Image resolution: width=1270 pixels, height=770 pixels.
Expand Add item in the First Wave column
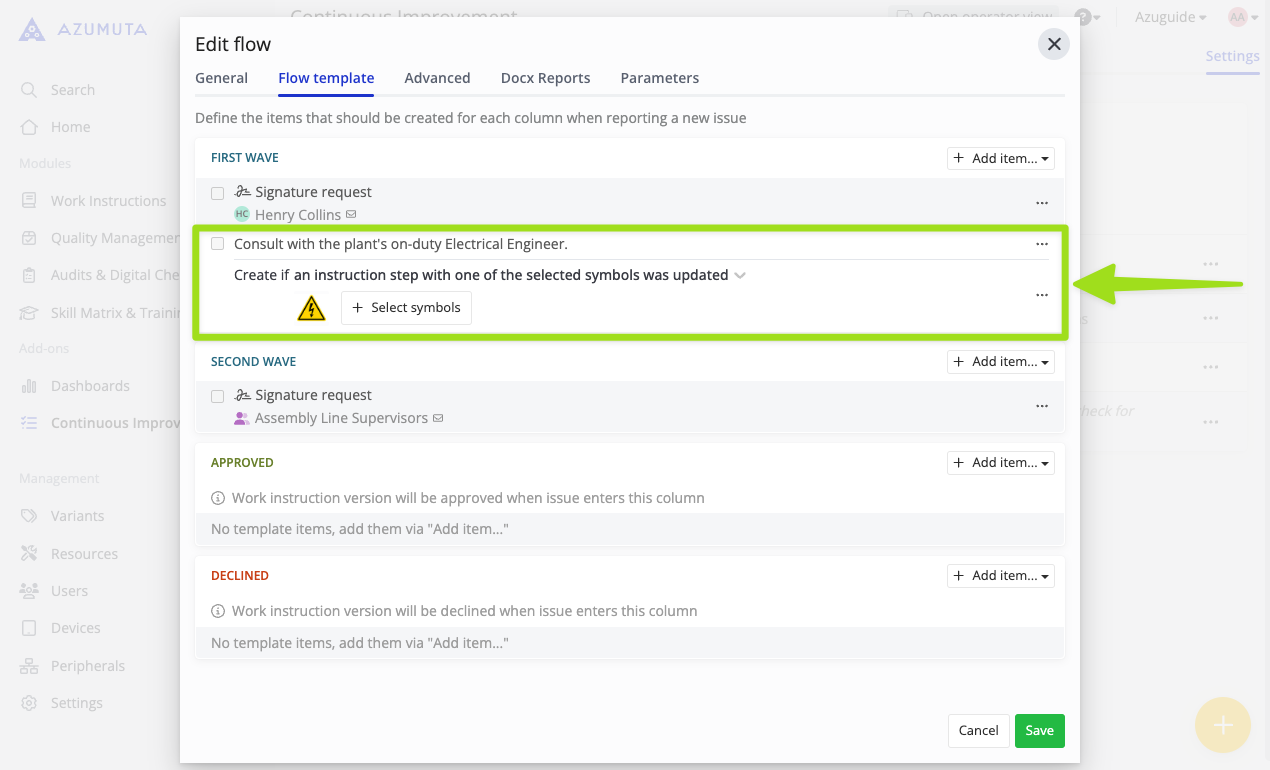1000,158
